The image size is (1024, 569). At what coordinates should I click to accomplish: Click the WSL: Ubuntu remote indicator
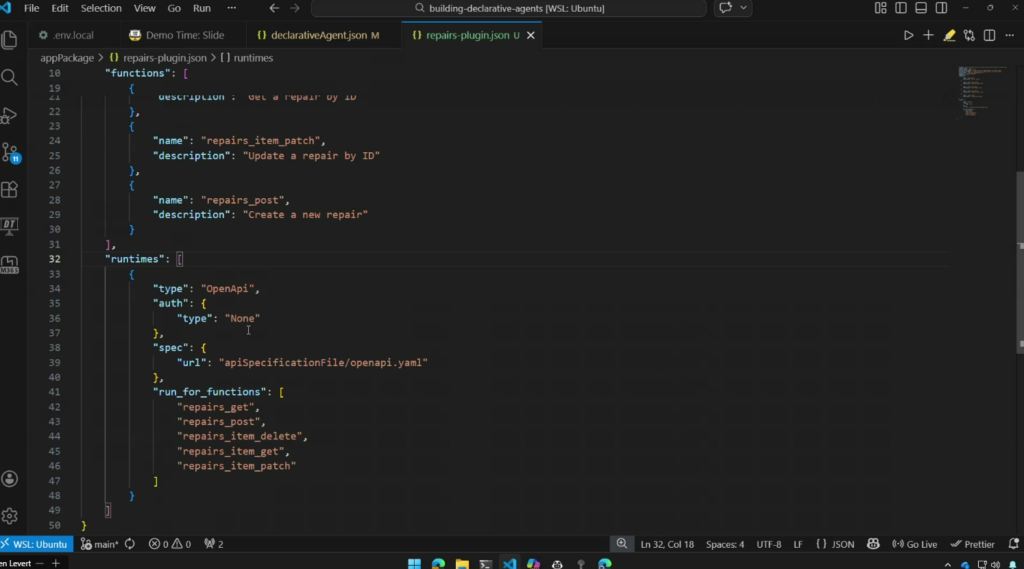[x=35, y=544]
